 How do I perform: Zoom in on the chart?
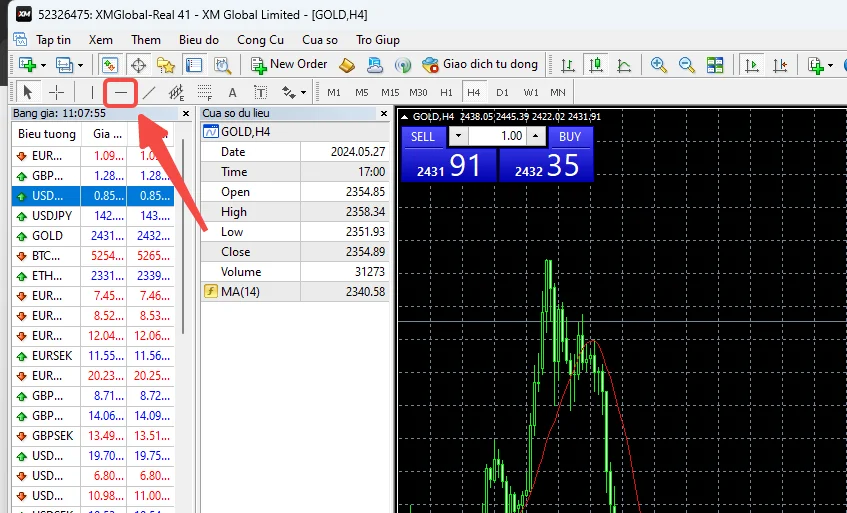[x=658, y=65]
